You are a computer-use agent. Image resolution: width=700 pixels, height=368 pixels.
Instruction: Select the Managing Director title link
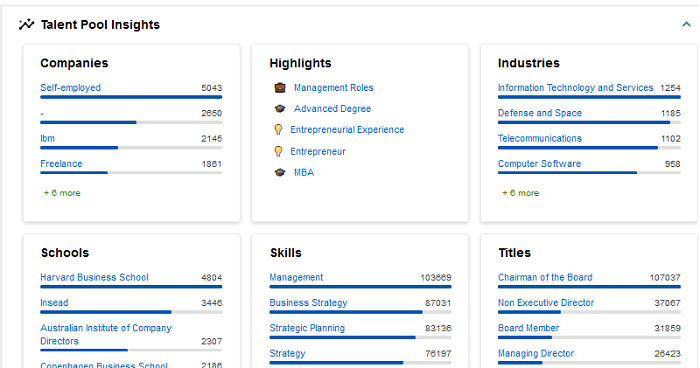tap(536, 353)
